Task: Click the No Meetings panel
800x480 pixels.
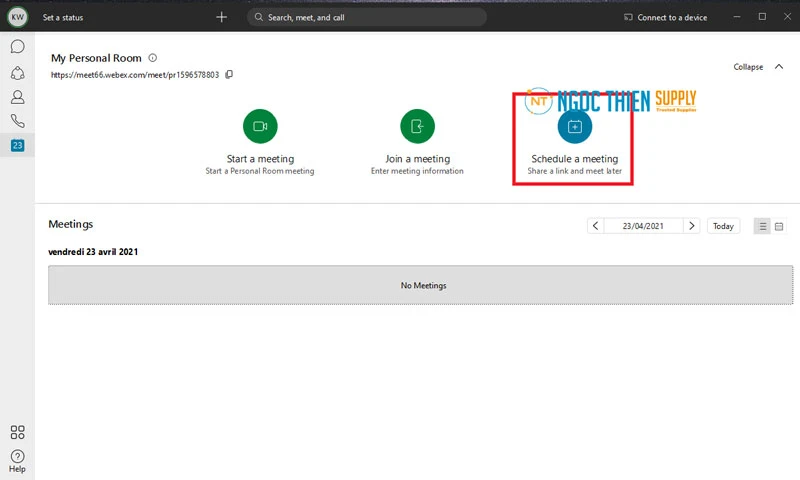Action: [x=420, y=285]
